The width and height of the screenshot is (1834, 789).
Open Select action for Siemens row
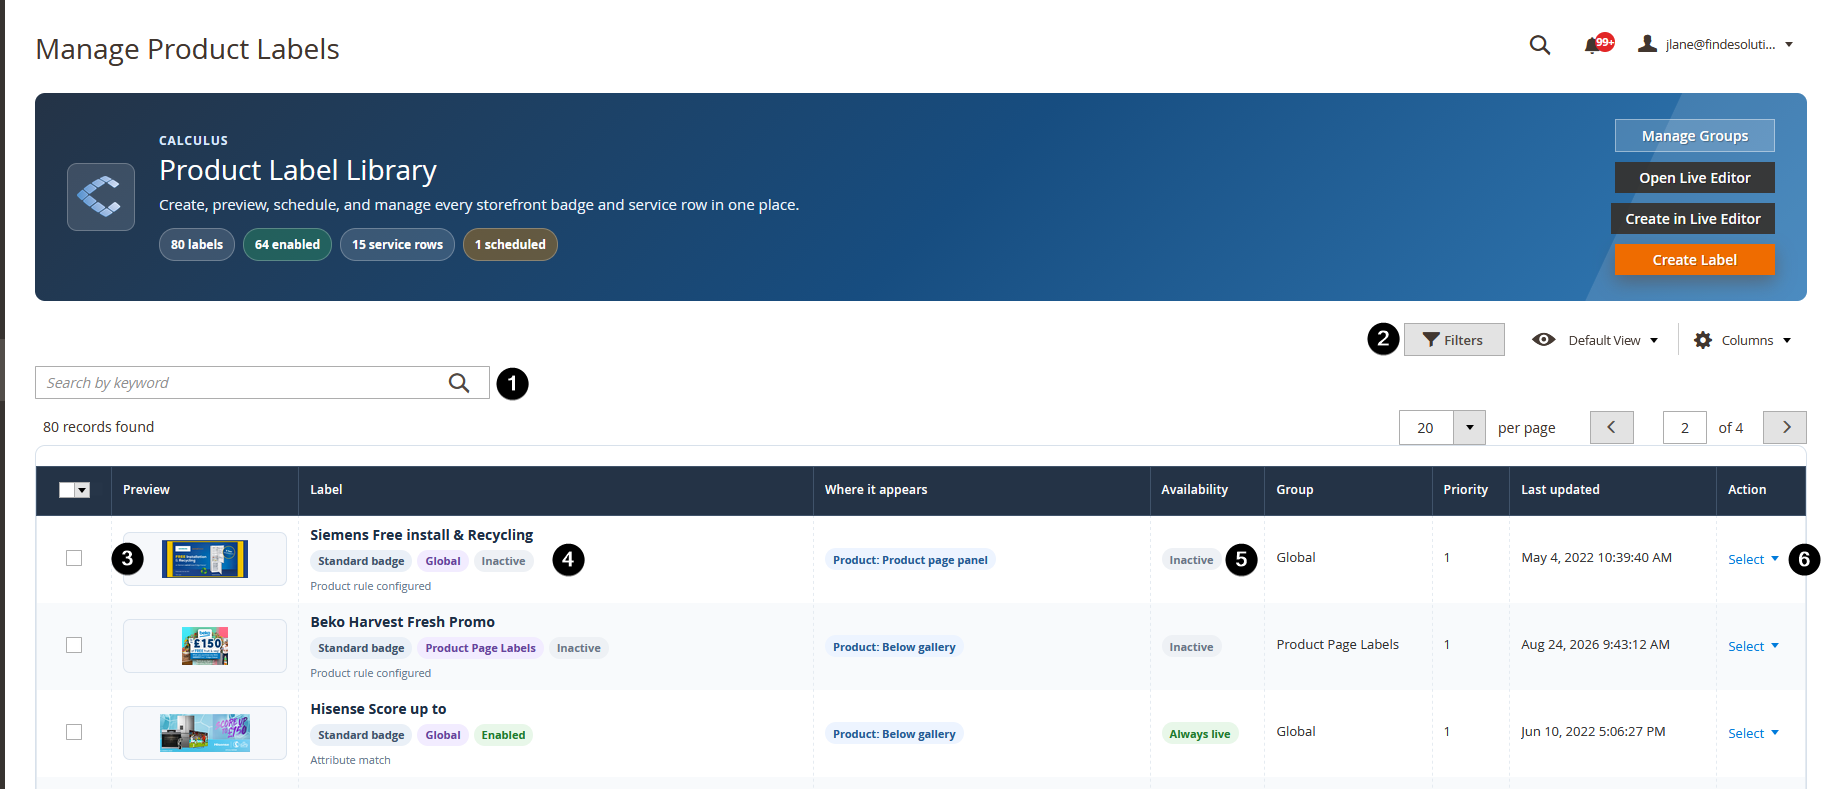click(1753, 559)
